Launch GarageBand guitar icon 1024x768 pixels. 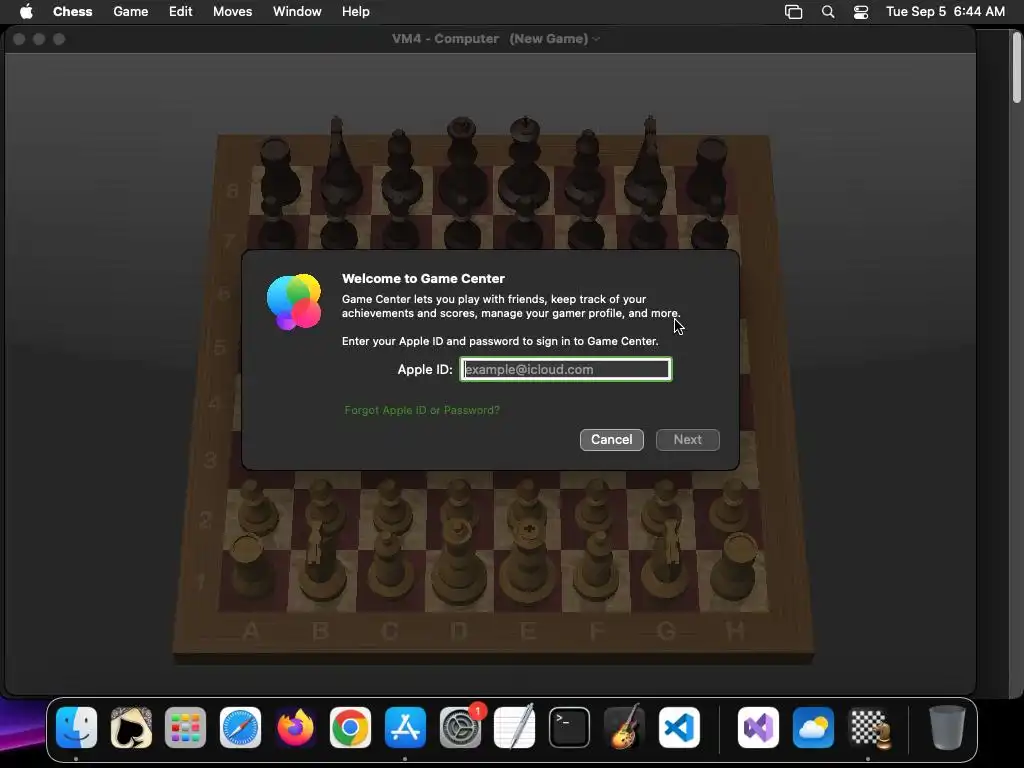pos(624,728)
